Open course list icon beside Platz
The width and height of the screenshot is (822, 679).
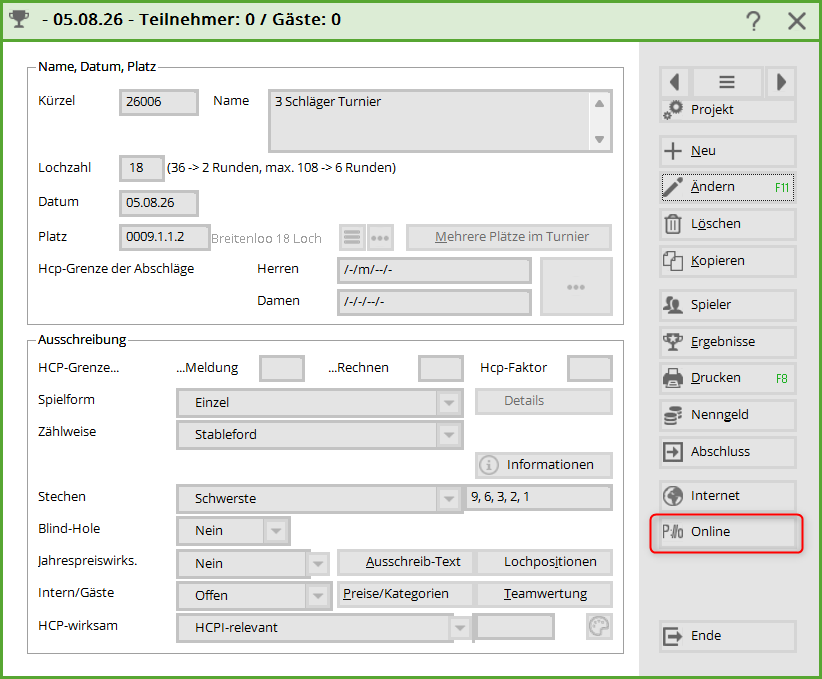point(352,238)
